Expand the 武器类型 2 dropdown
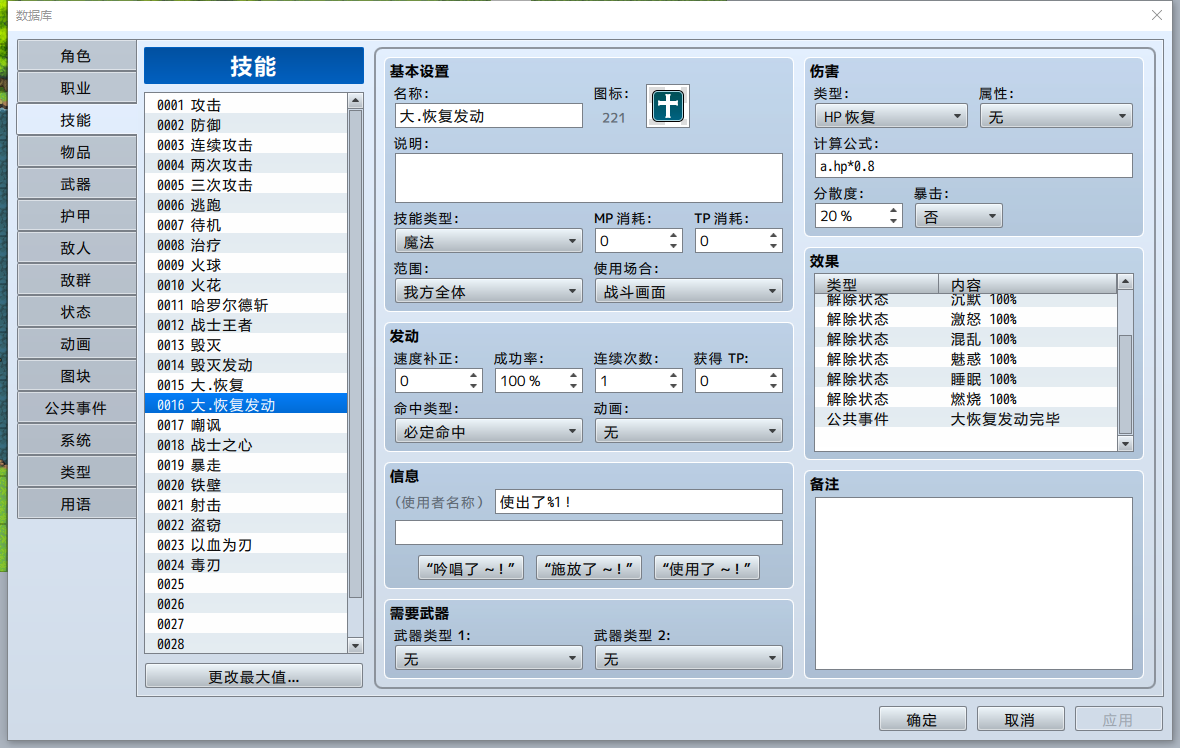The width and height of the screenshot is (1180, 748). [689, 658]
